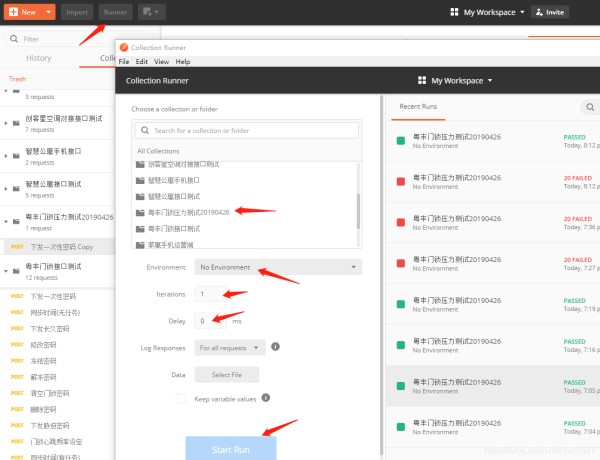Open the PASSED run from 7:16
600x460 pixels.
(492, 345)
